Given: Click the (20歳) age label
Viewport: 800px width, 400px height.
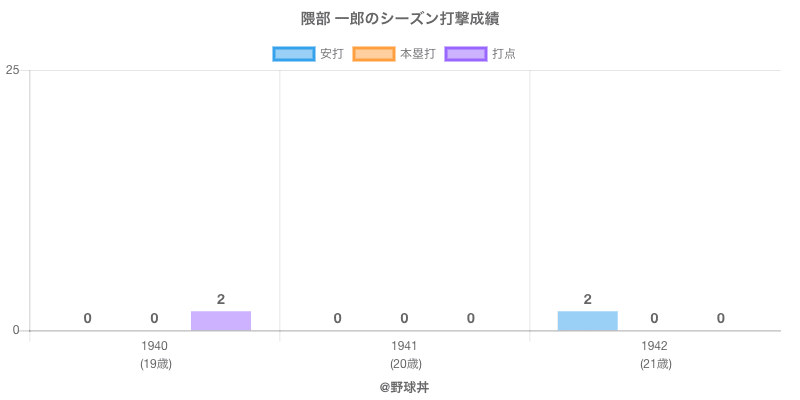Looking at the screenshot, I should pyautogui.click(x=405, y=364).
